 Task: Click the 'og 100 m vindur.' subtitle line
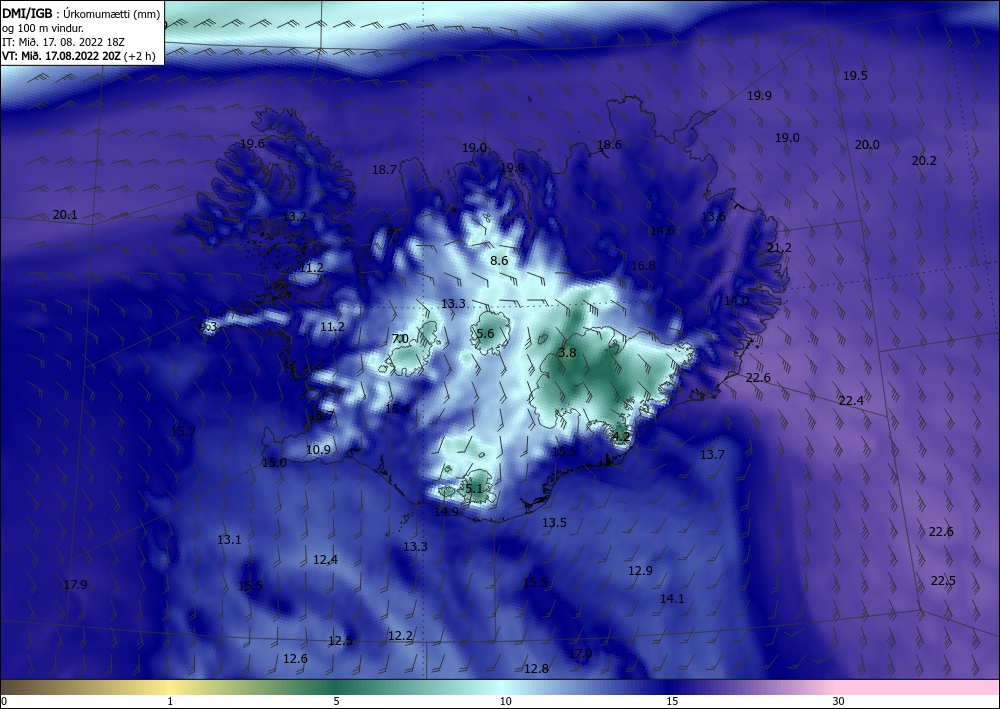43,28
